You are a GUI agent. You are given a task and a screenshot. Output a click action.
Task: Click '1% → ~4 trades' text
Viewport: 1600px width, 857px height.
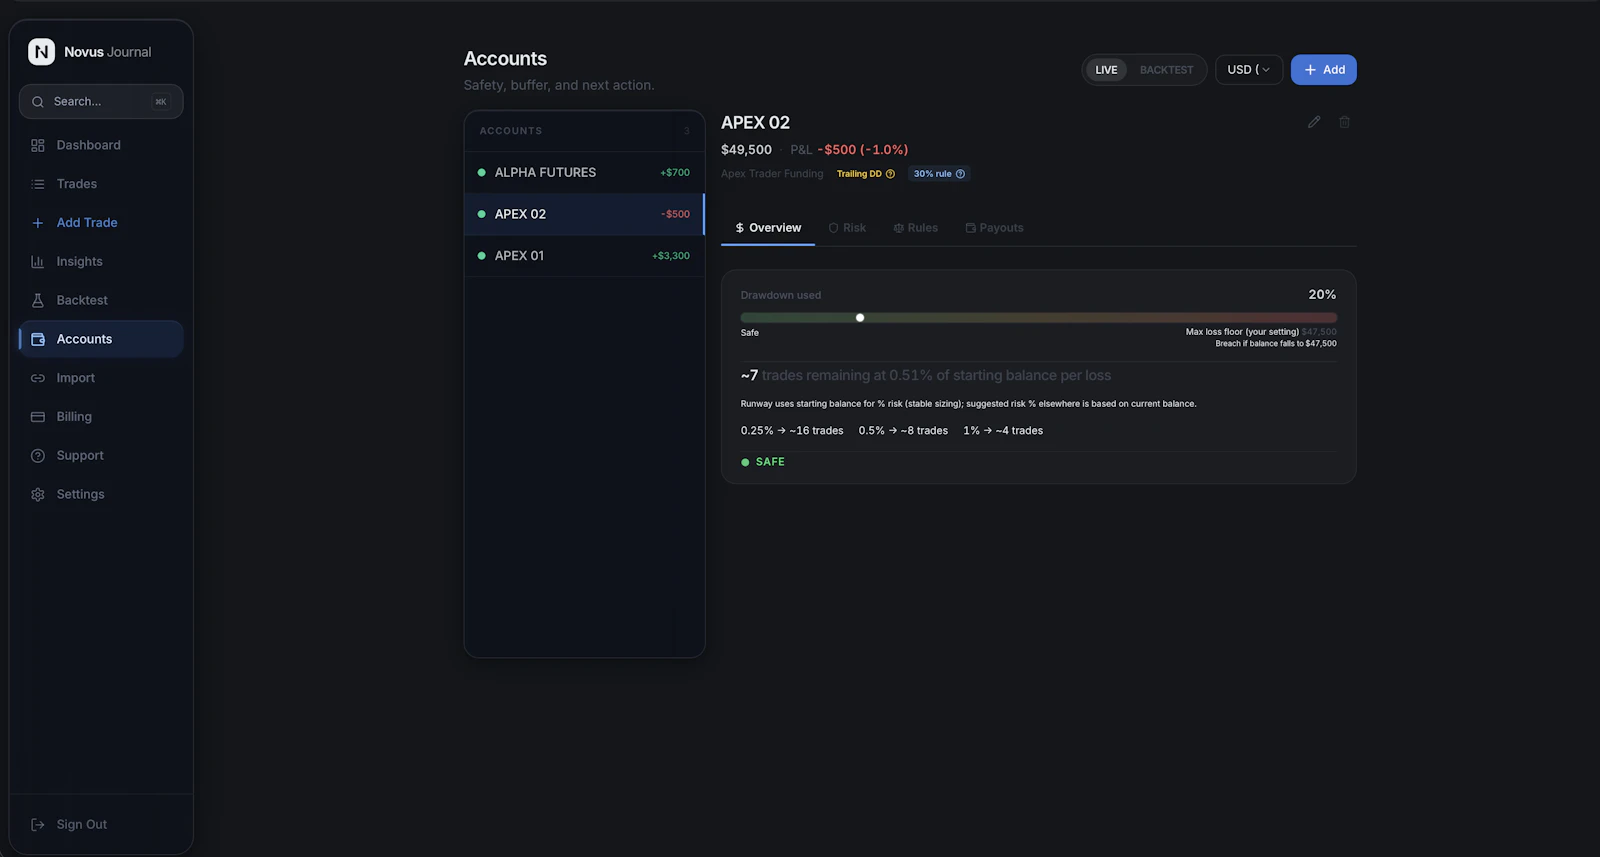click(x=1003, y=431)
